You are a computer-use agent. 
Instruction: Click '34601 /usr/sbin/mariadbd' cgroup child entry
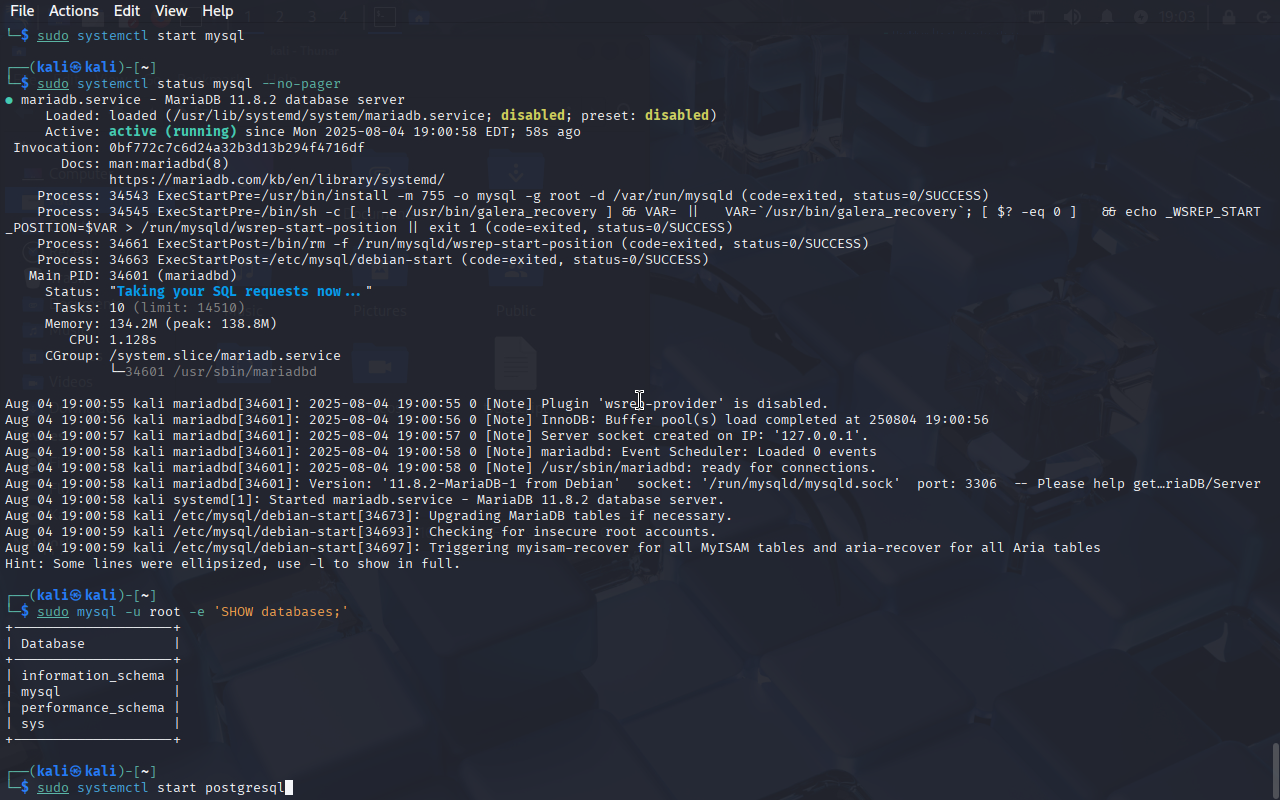point(221,372)
